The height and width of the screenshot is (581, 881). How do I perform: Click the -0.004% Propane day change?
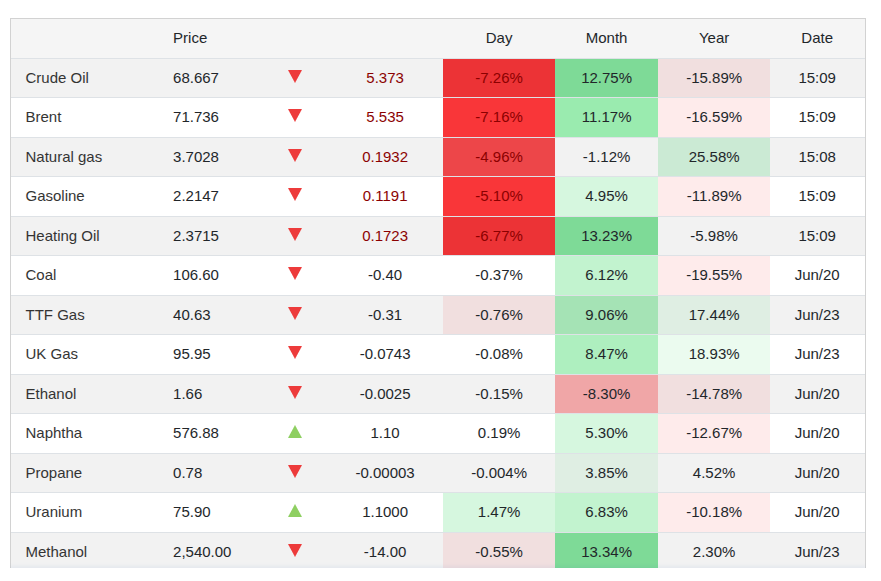coord(499,473)
